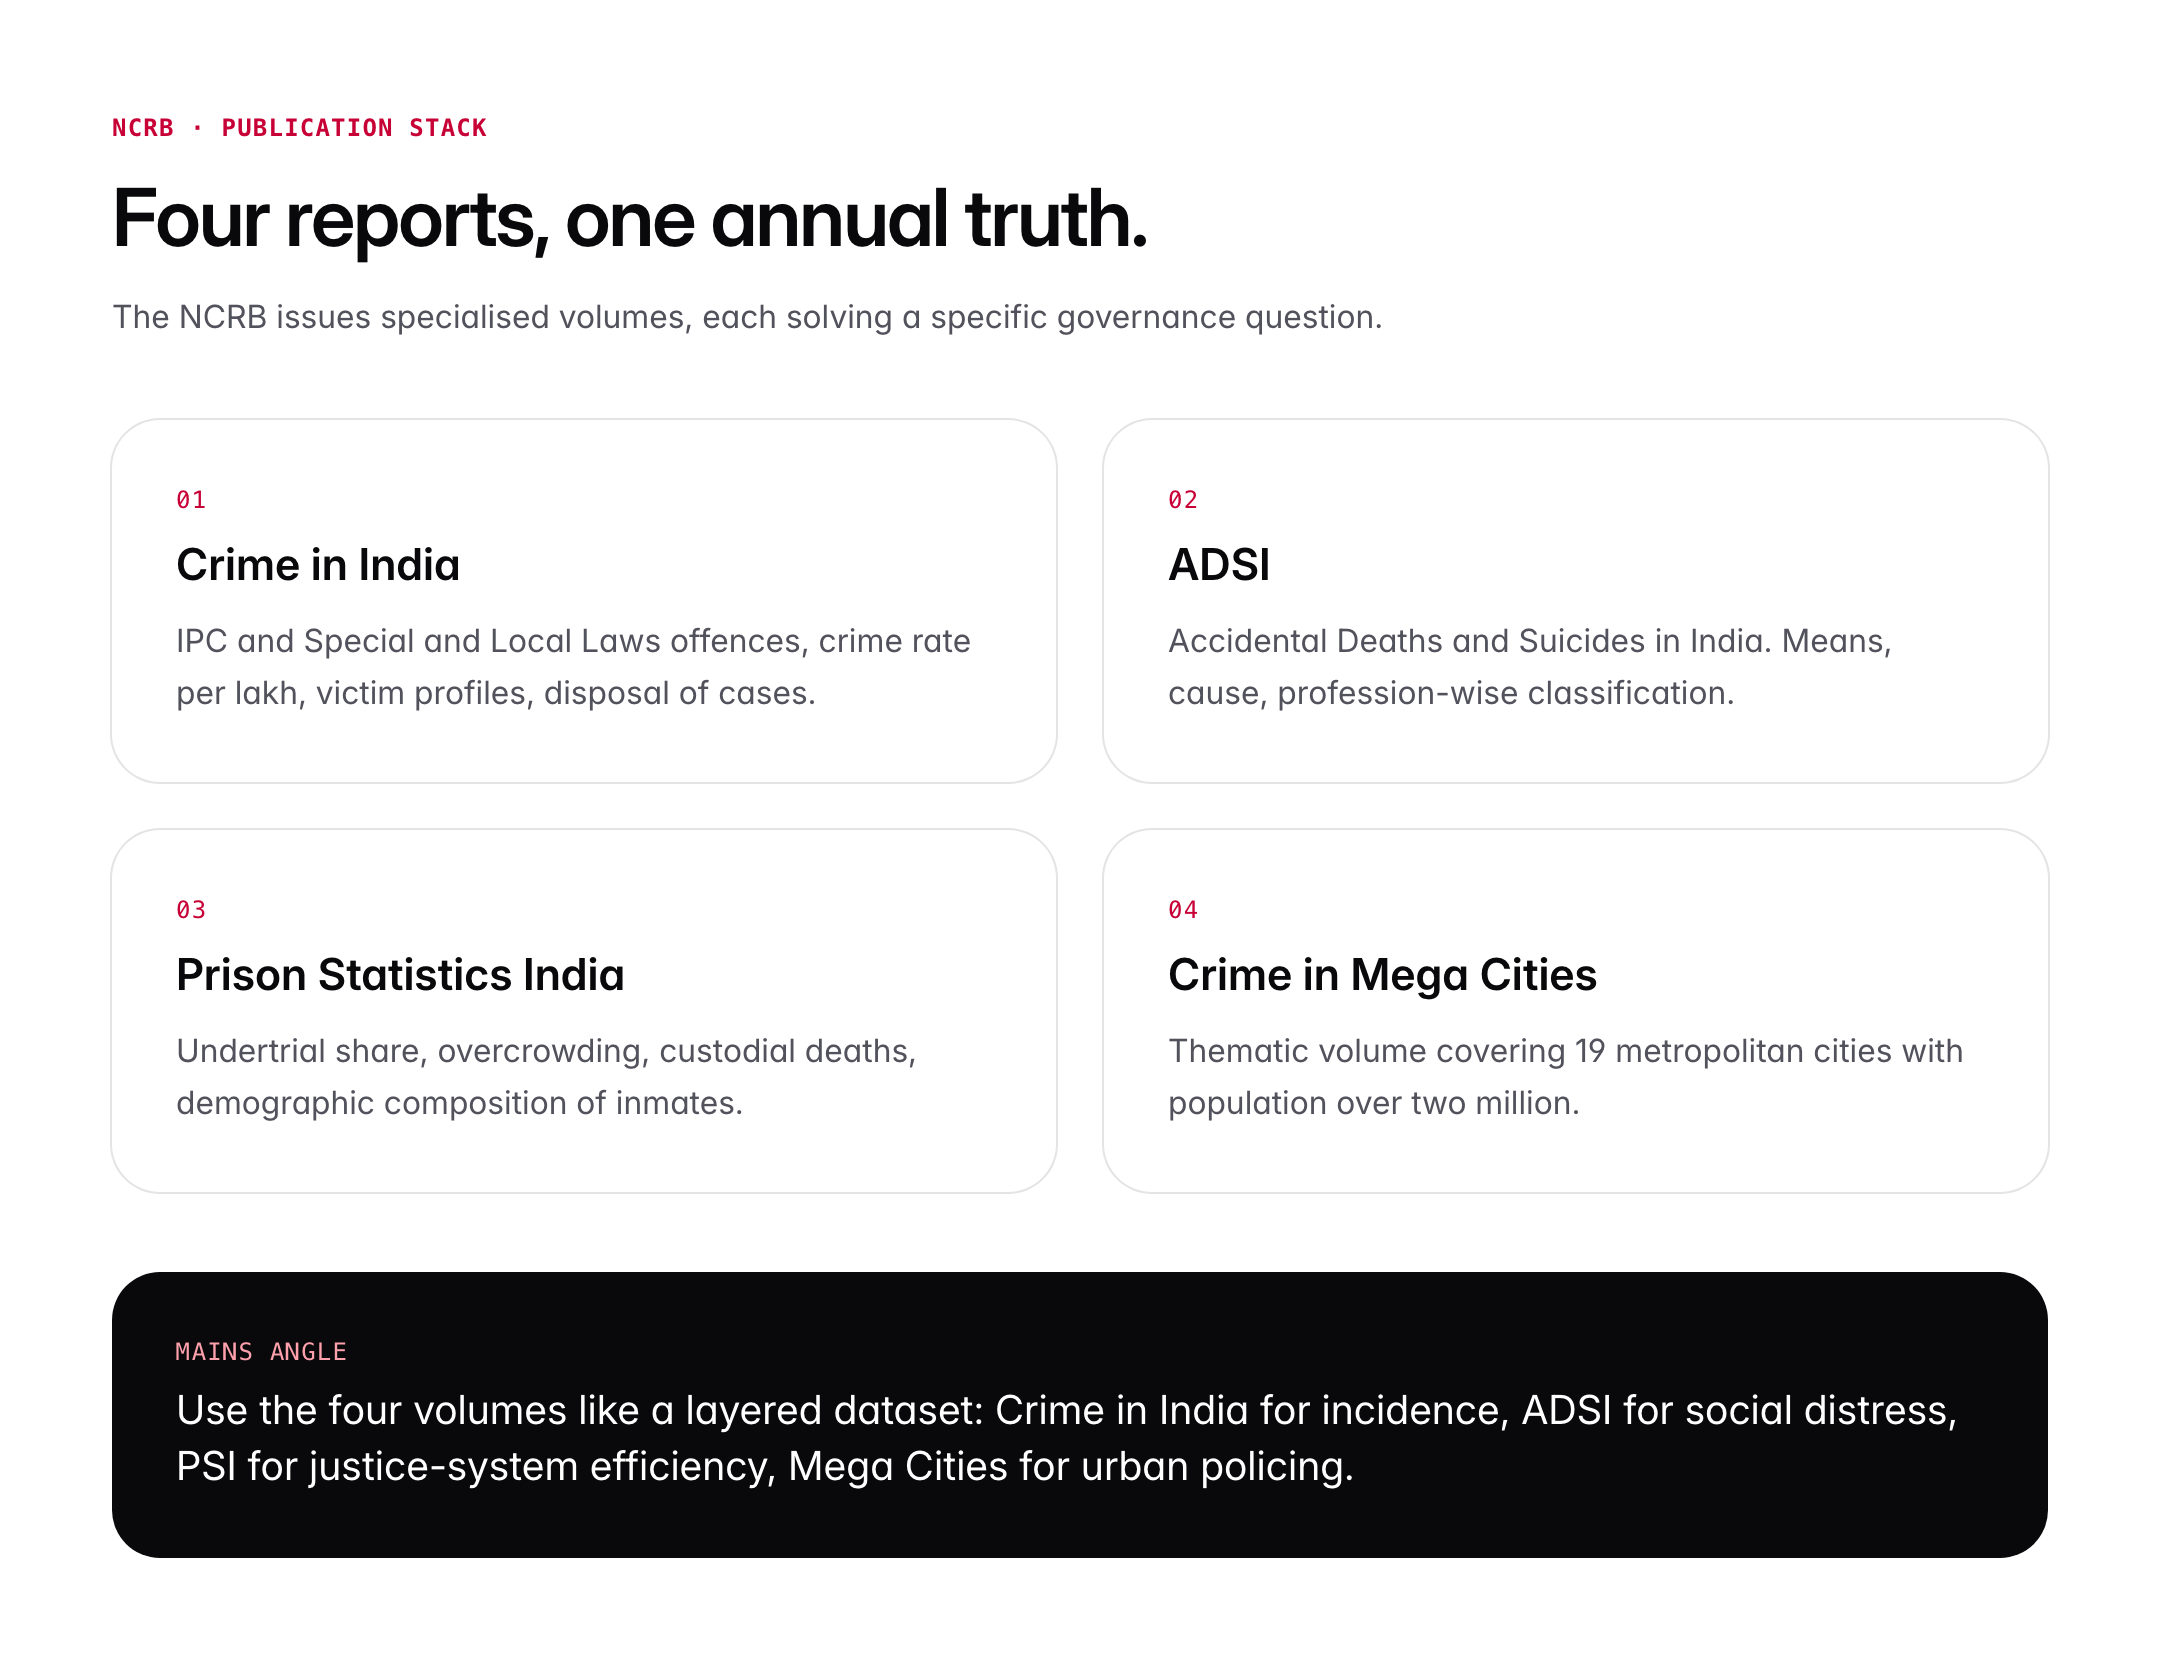Click the 'Four reports, one annual truth' heading
2160x1670 pixels.
click(629, 219)
